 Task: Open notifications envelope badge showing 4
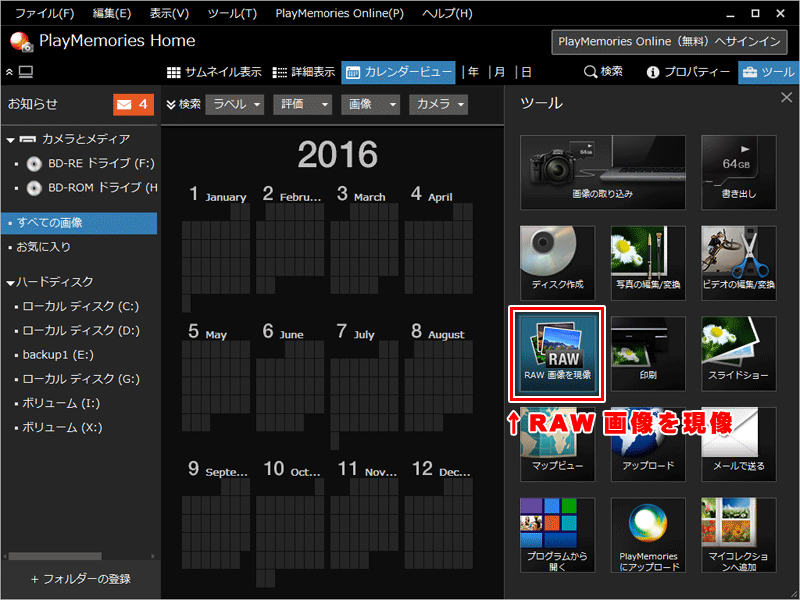133,105
